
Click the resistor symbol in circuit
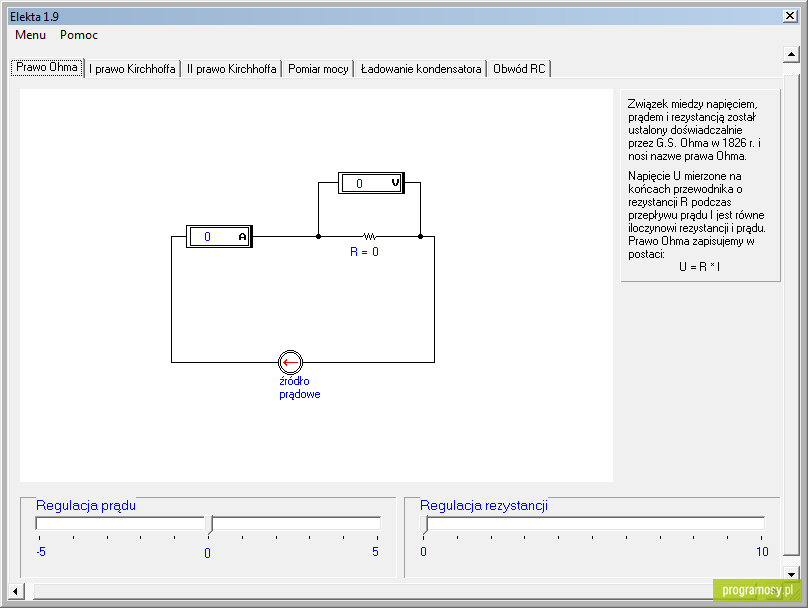[369, 237]
